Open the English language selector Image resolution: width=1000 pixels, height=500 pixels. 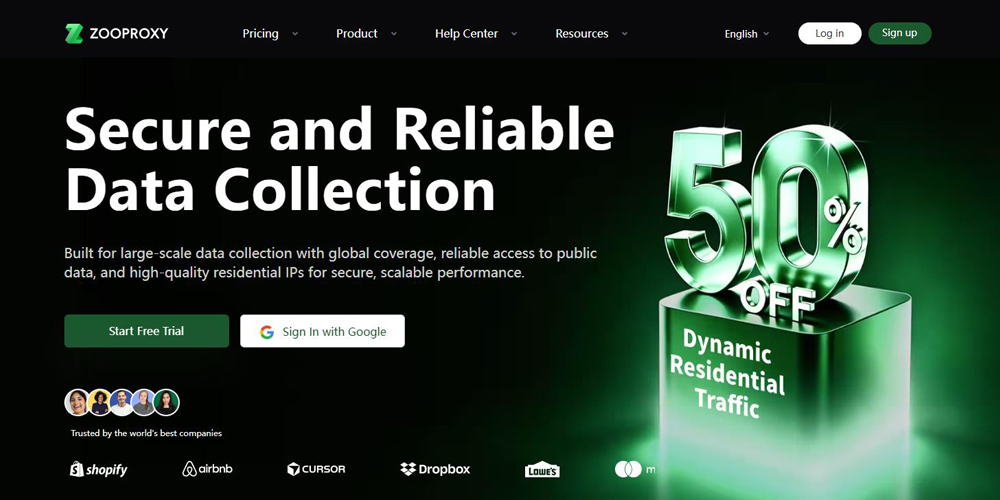747,34
